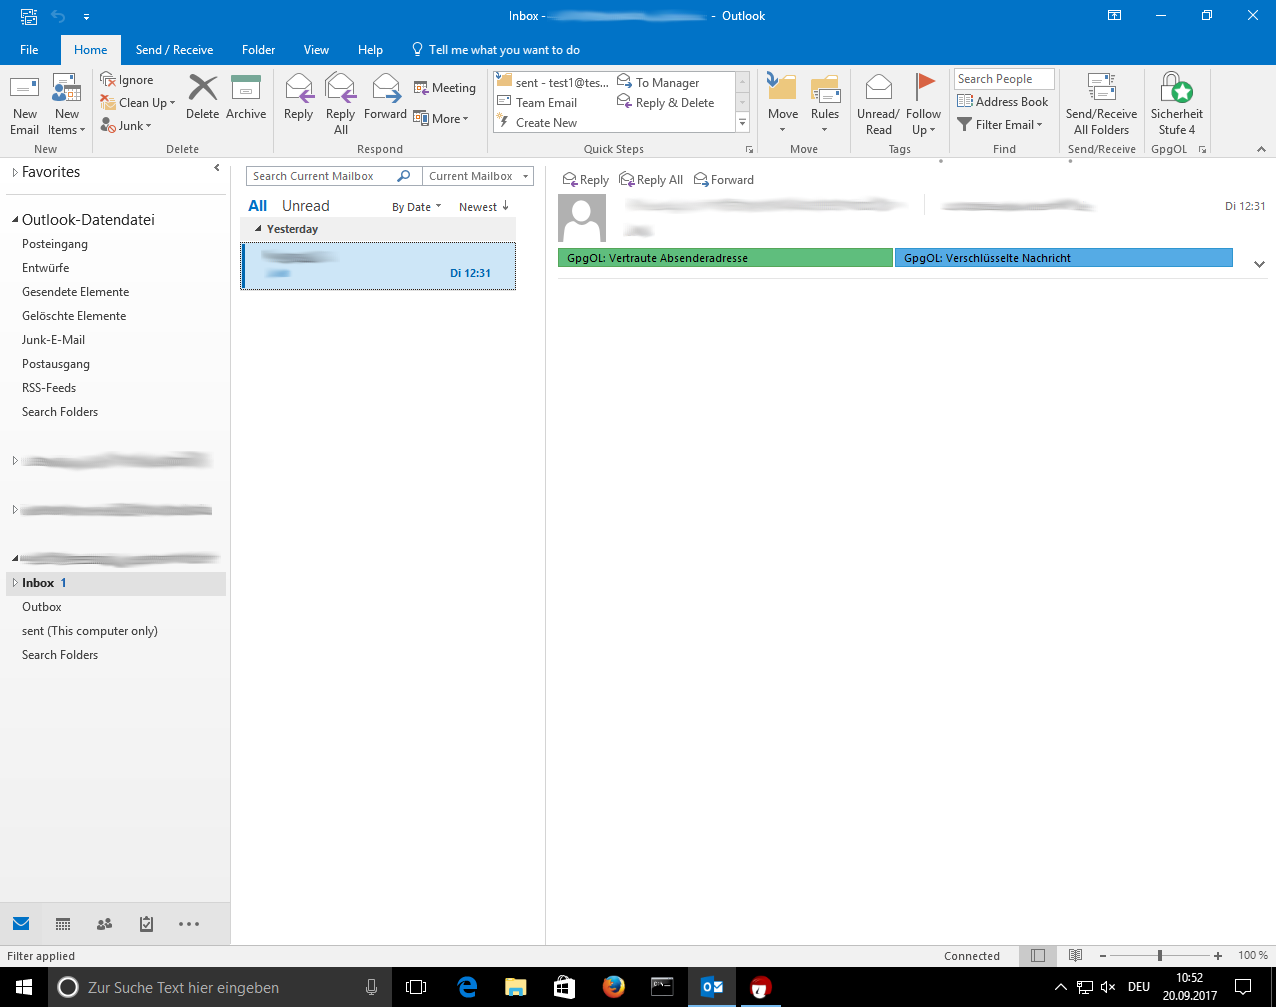1276x1007 pixels.
Task: Show All messages filter
Action: pos(258,206)
